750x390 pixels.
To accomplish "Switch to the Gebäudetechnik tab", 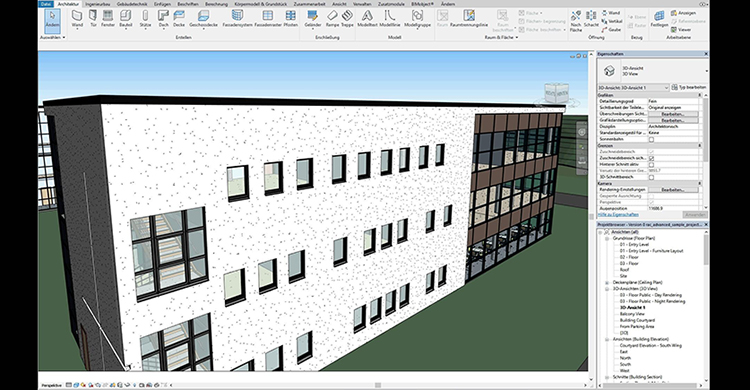I will 132,4.
